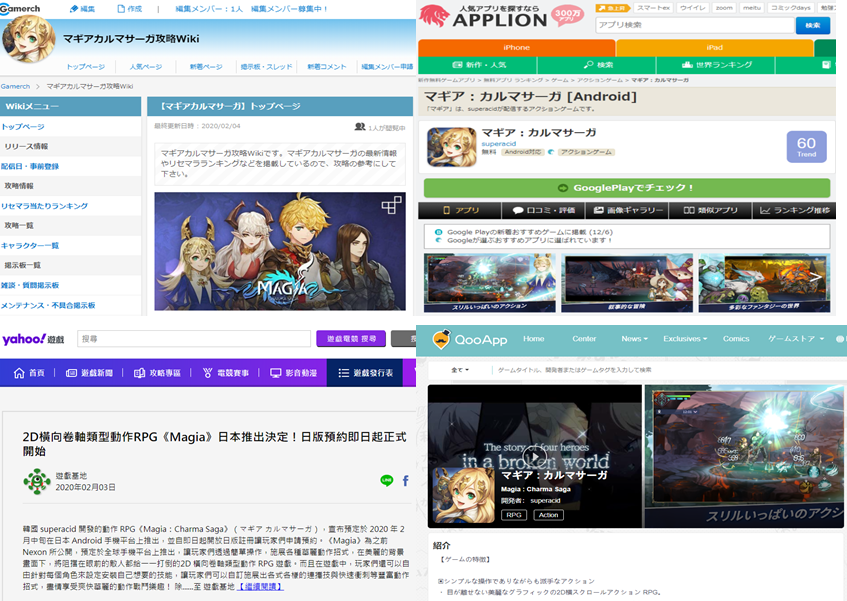Open 遊戲發行表 list icon on Yahoo
Image resolution: width=847 pixels, height=601 pixels.
pyautogui.click(x=344, y=373)
